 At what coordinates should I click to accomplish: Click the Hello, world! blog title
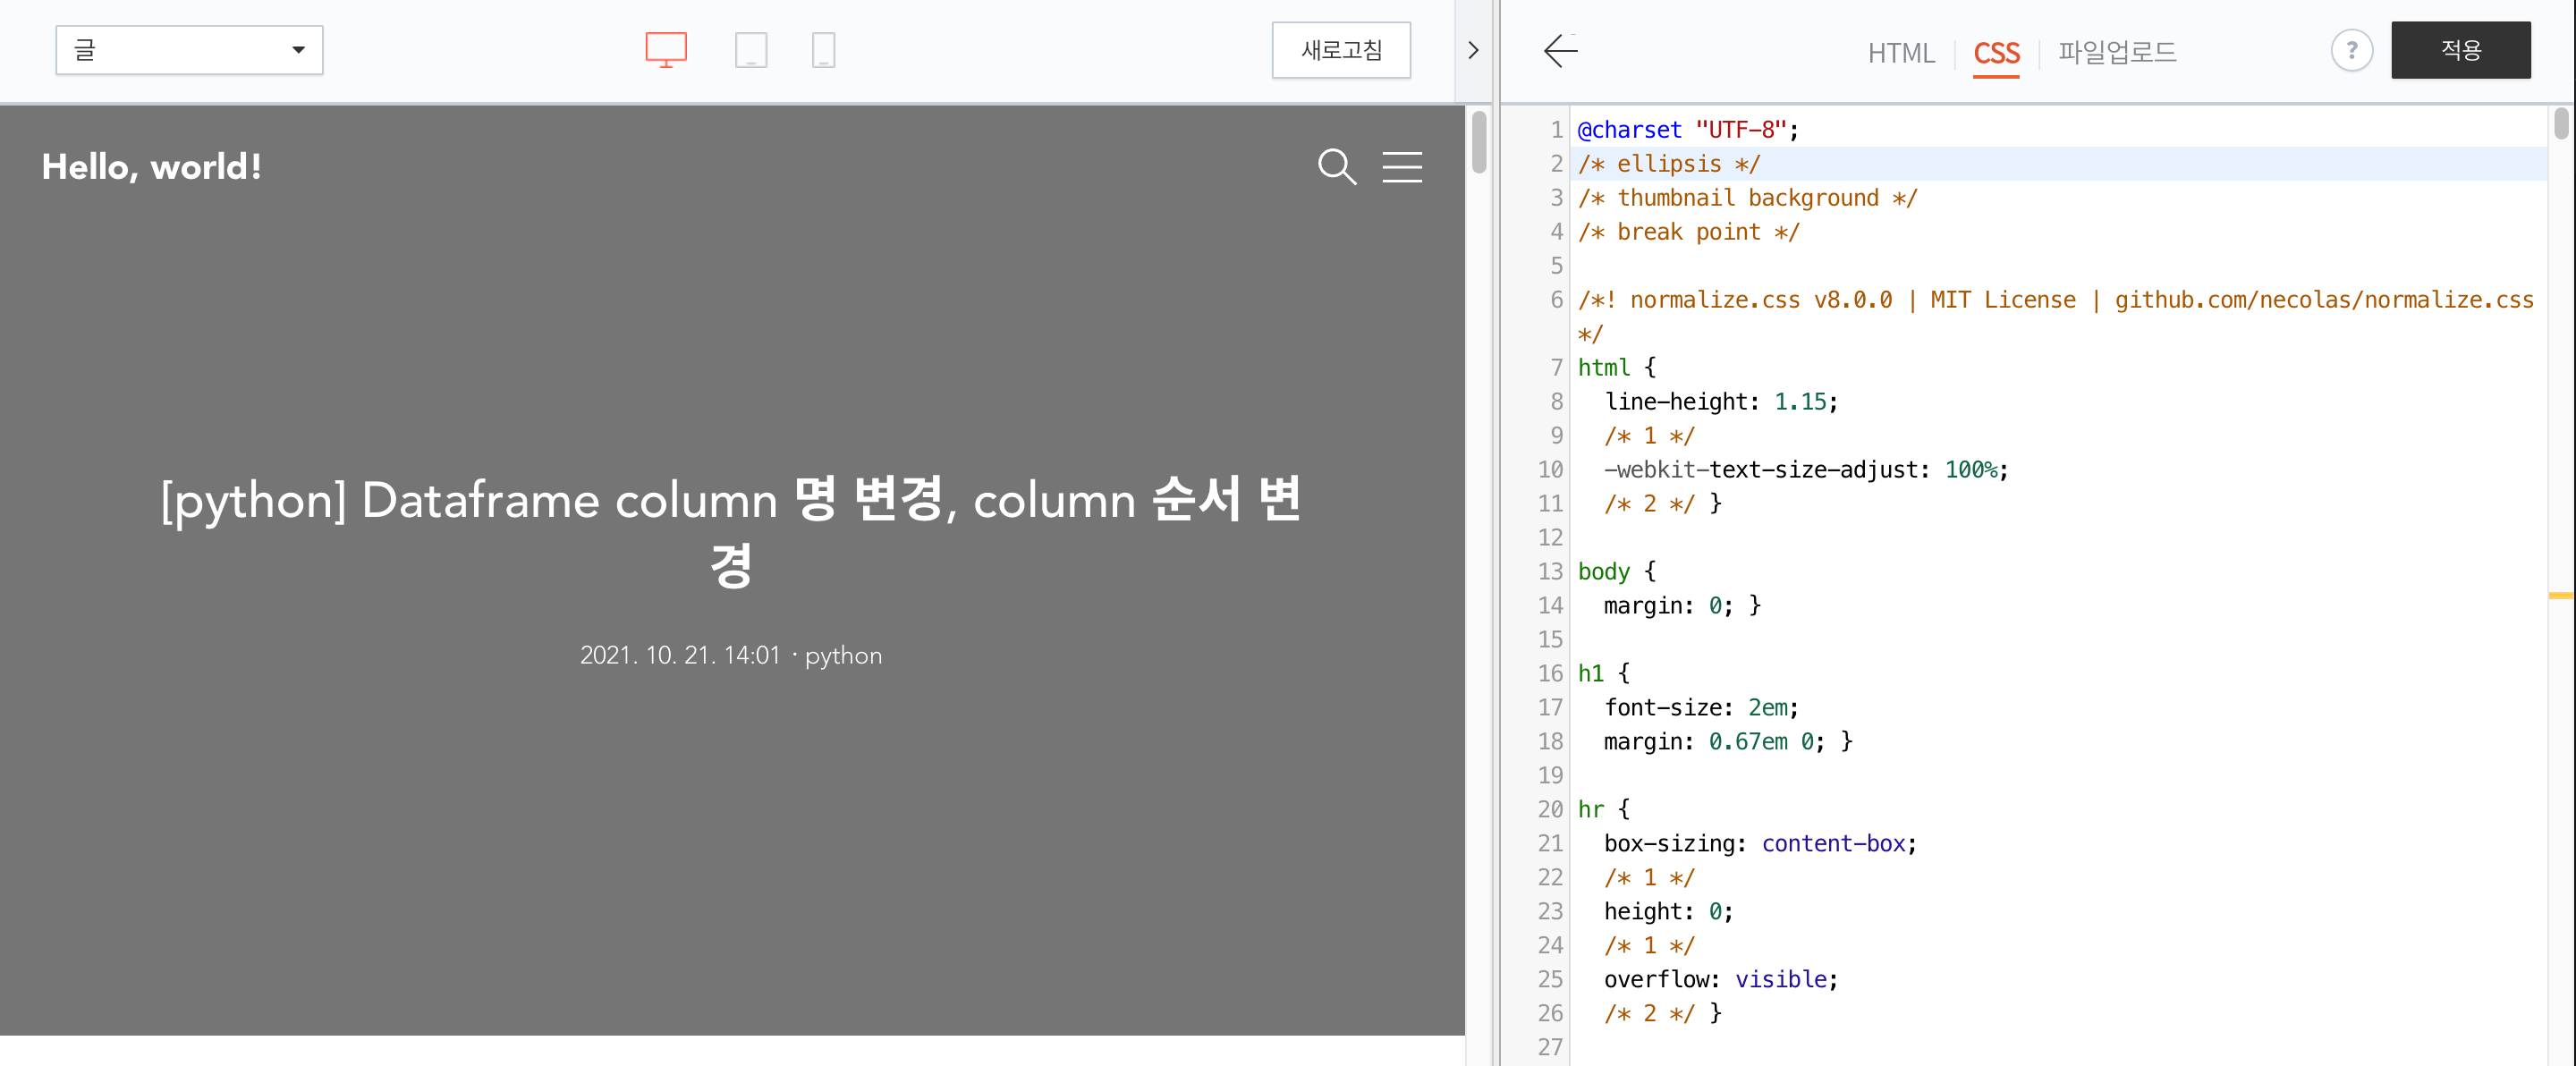point(152,167)
